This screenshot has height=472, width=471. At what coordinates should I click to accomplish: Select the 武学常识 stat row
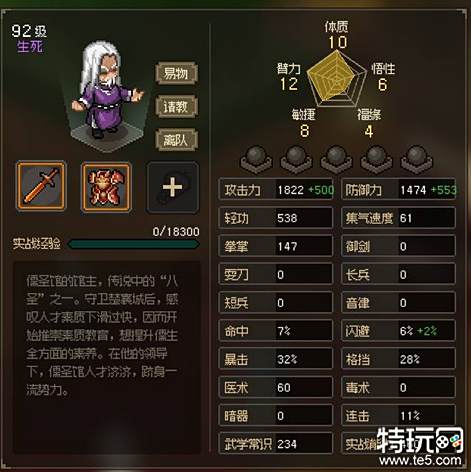276,444
